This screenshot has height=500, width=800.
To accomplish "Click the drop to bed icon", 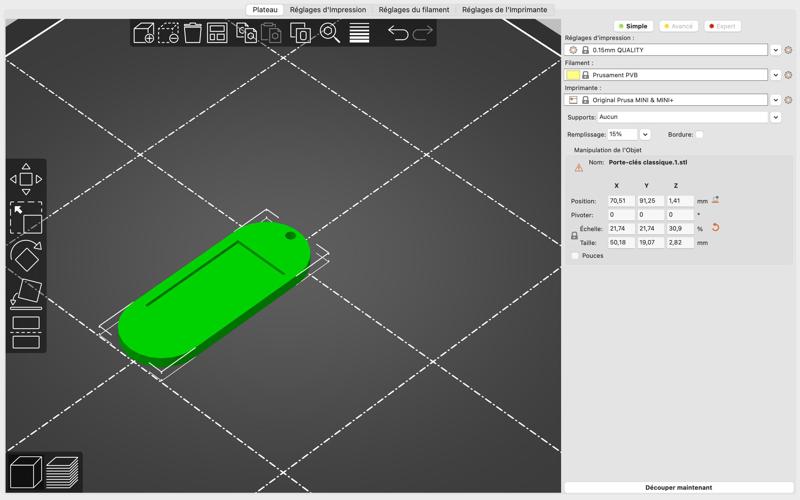I will point(715,200).
